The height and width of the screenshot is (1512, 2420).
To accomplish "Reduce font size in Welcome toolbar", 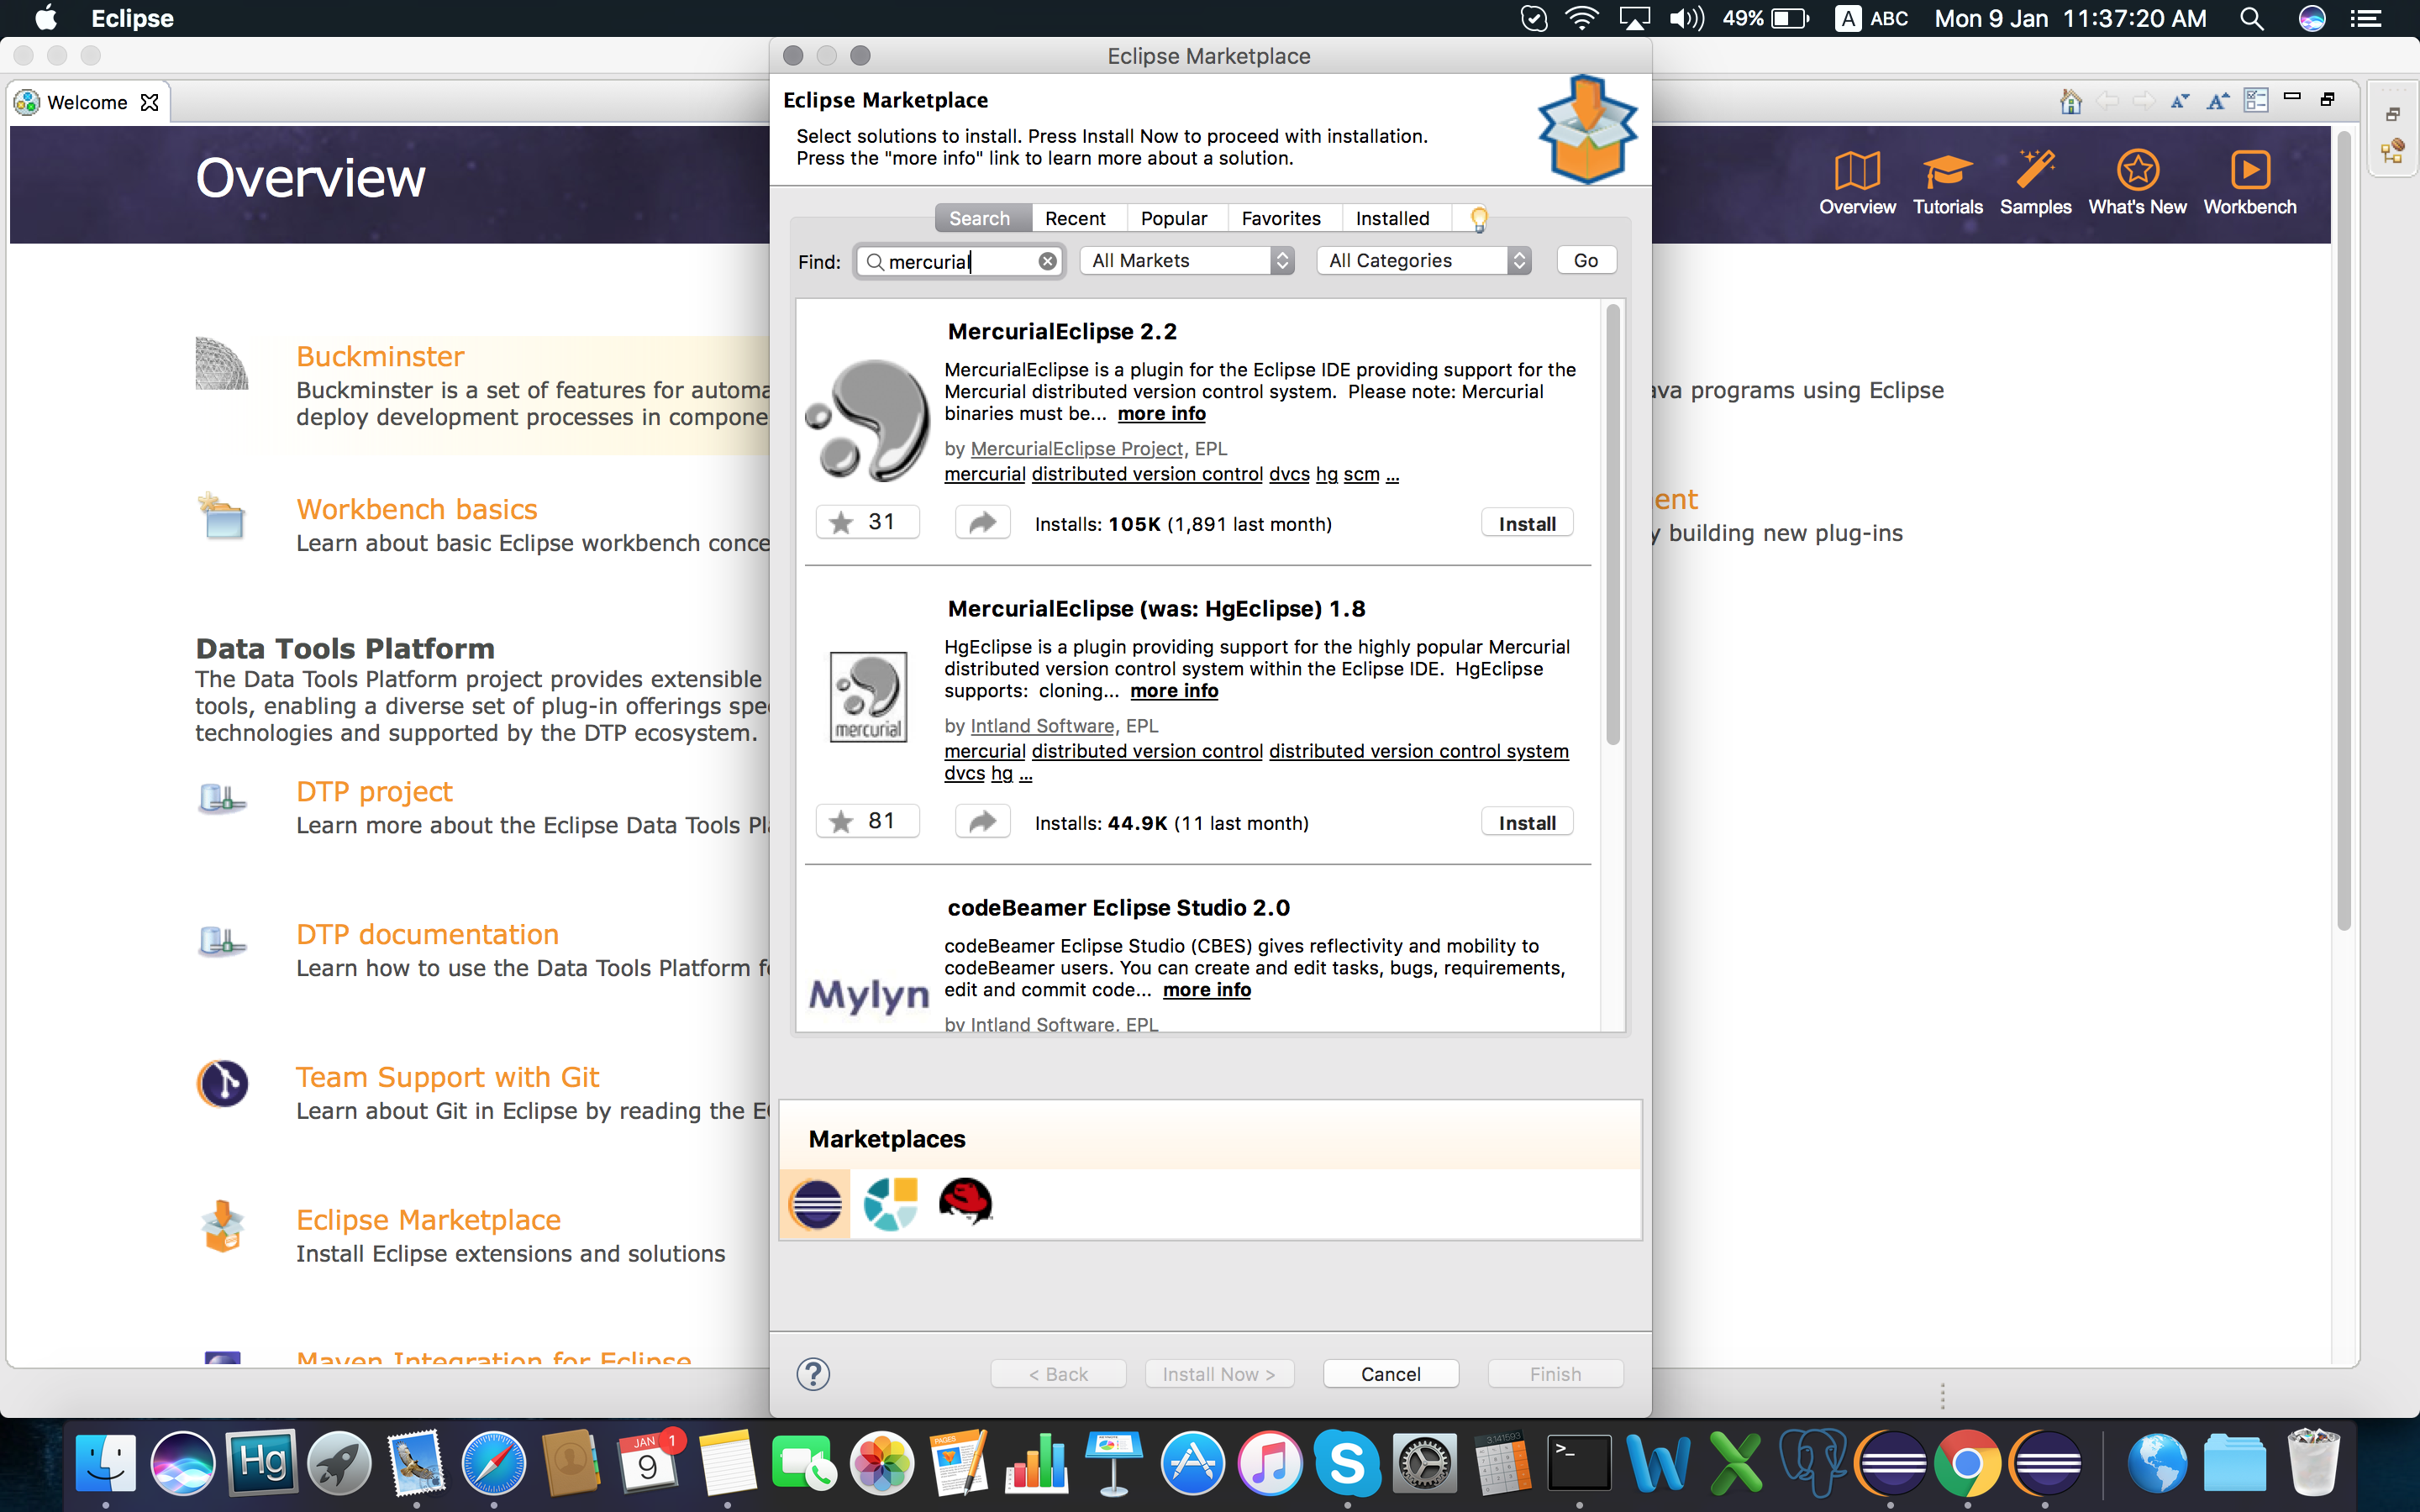I will tap(2180, 101).
